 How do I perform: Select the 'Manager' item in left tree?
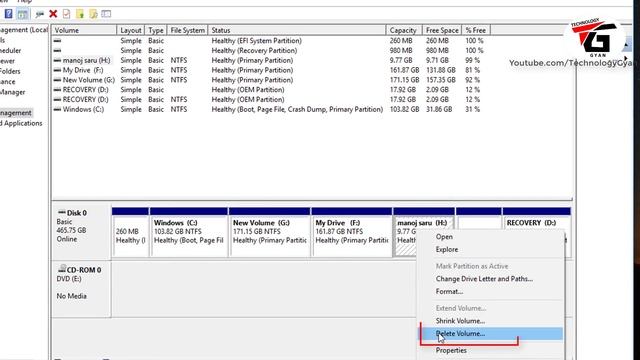click(13, 92)
